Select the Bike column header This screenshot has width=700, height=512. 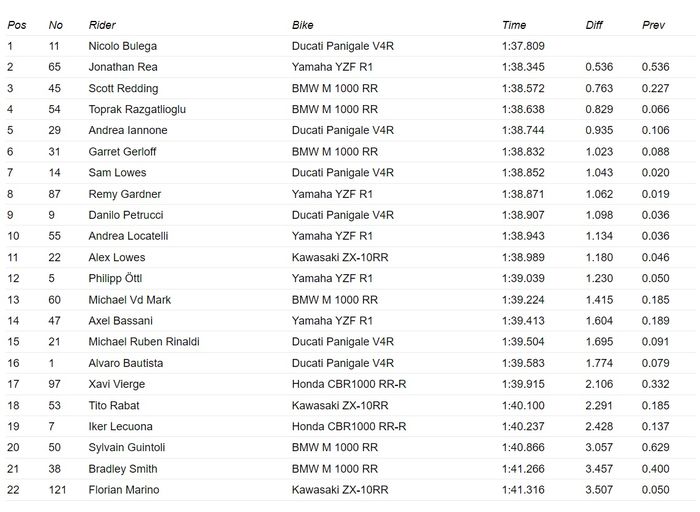click(x=303, y=24)
